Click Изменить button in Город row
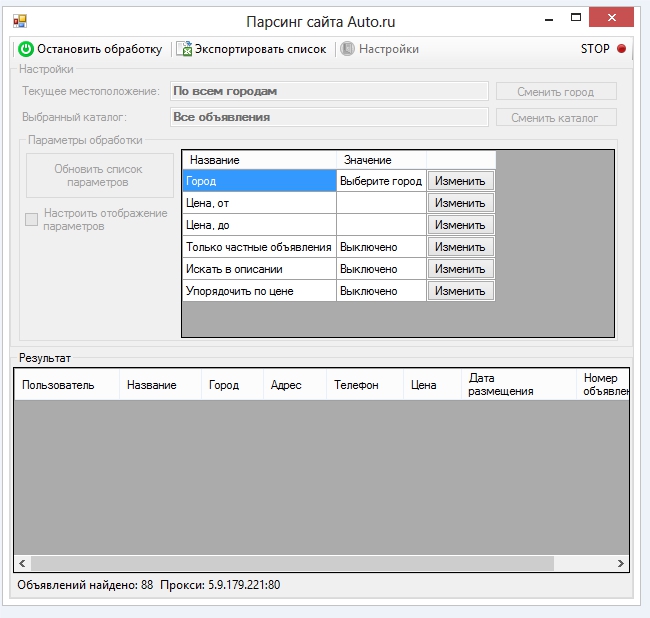The image size is (650, 618). click(x=461, y=181)
